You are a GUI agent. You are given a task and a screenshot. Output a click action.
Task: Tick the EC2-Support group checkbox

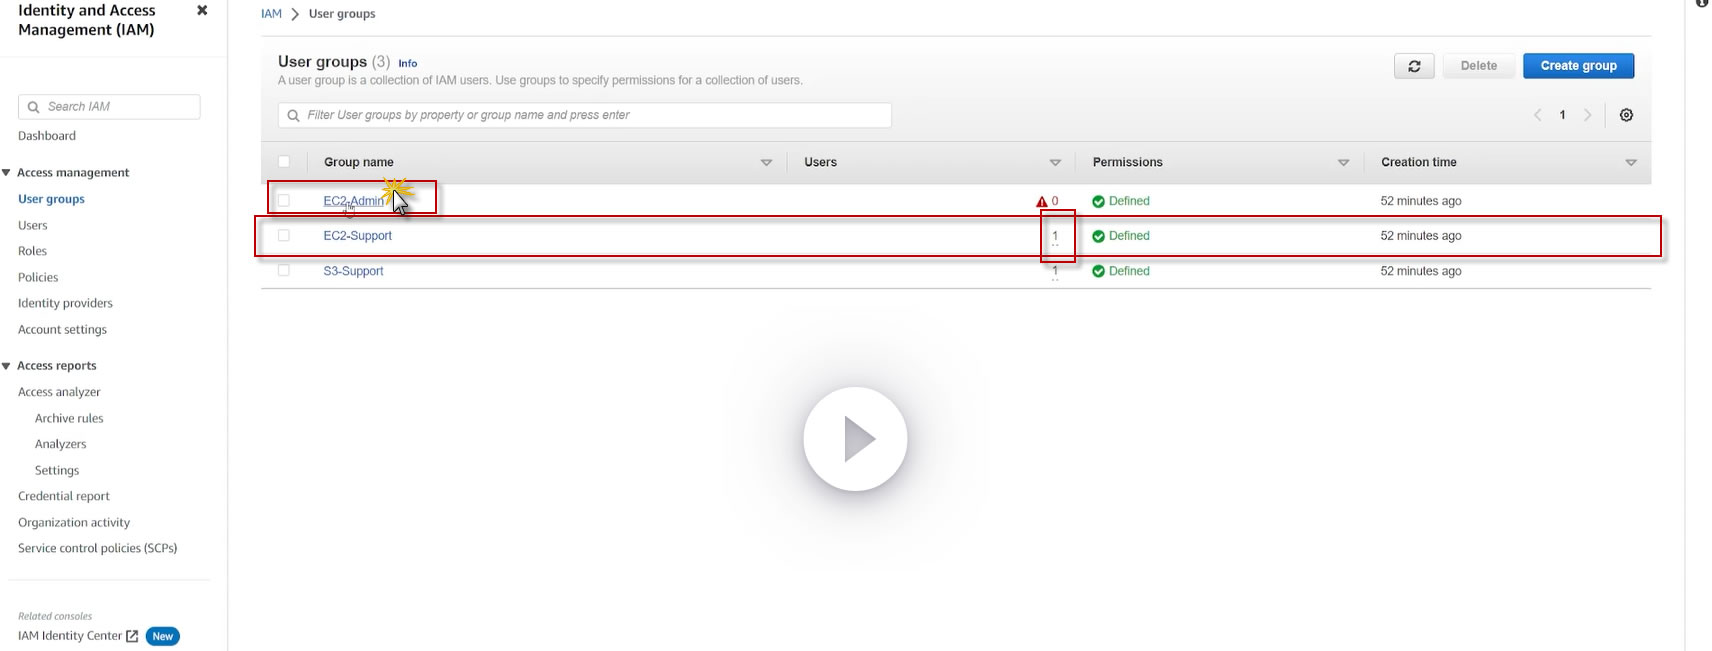[284, 236]
